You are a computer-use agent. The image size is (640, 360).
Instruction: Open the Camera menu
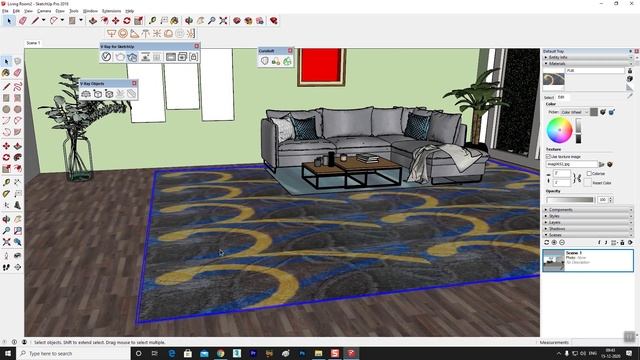click(44, 11)
